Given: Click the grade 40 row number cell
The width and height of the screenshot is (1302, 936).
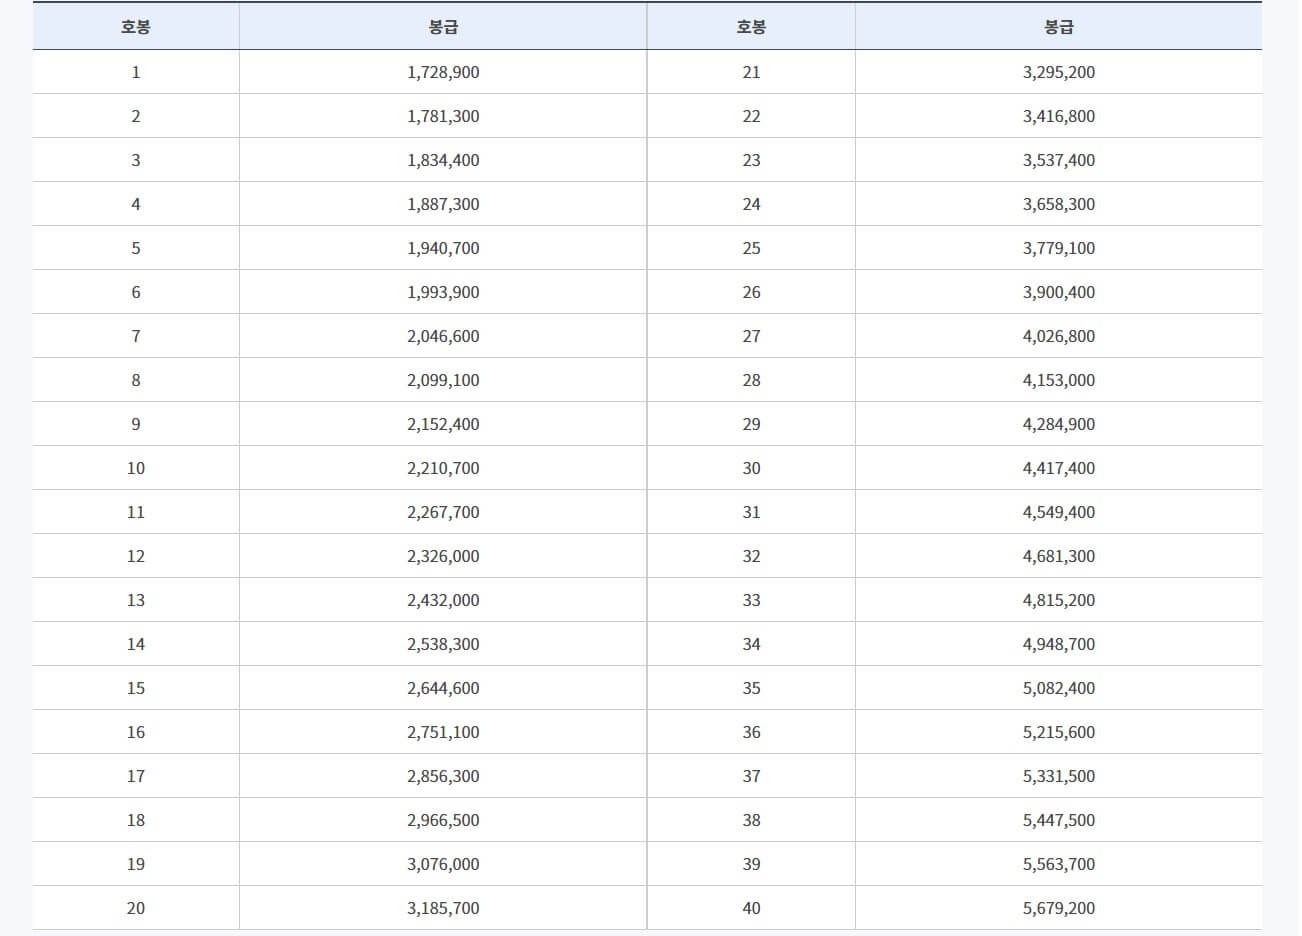Looking at the screenshot, I should point(750,908).
